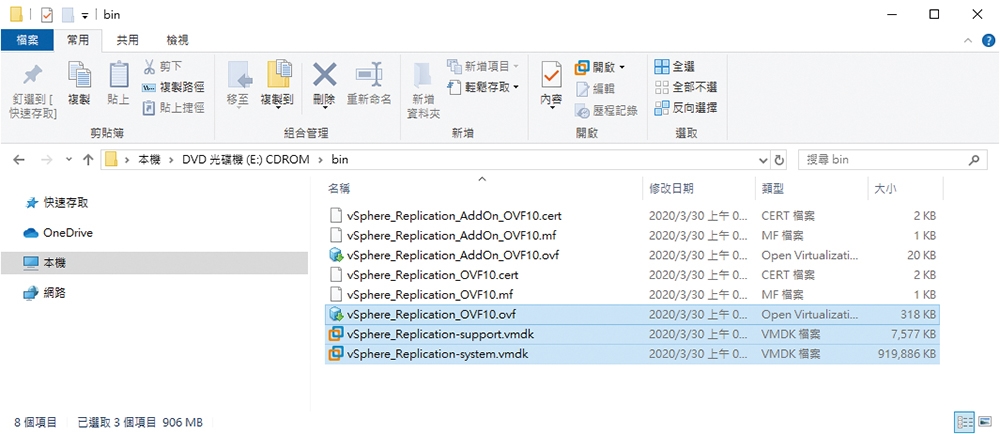
Task: Select vSphere_Replication_AddOn_OVF10.cert file
Action: click(632, 215)
